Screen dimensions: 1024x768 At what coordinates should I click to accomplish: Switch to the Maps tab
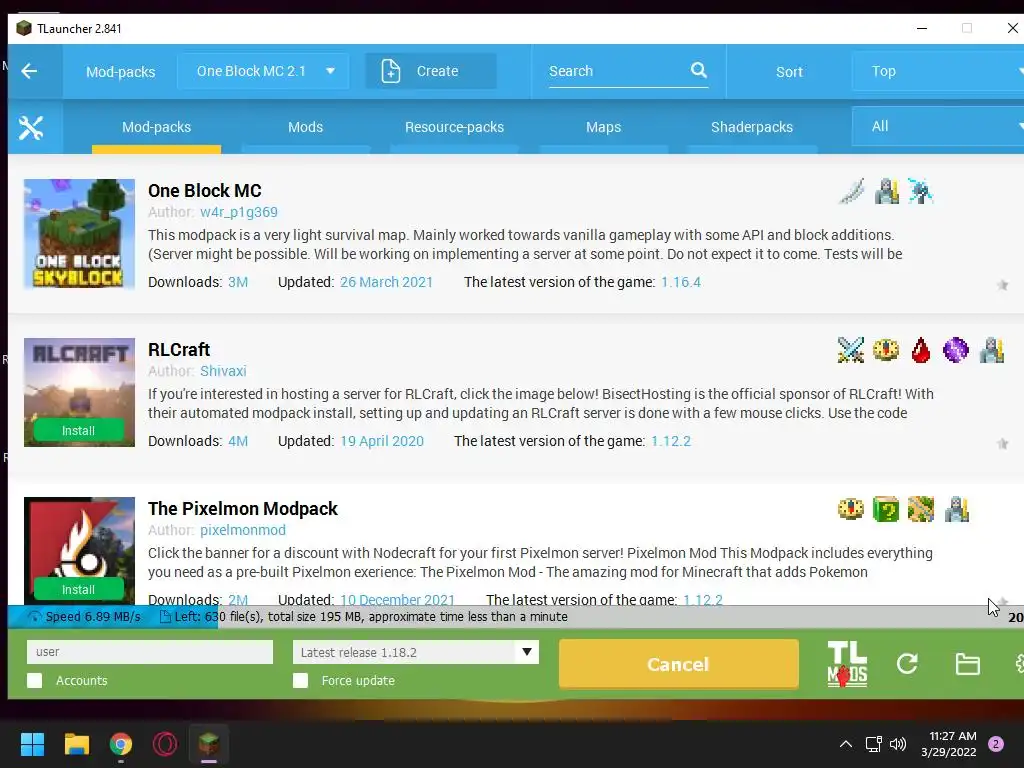click(x=603, y=127)
